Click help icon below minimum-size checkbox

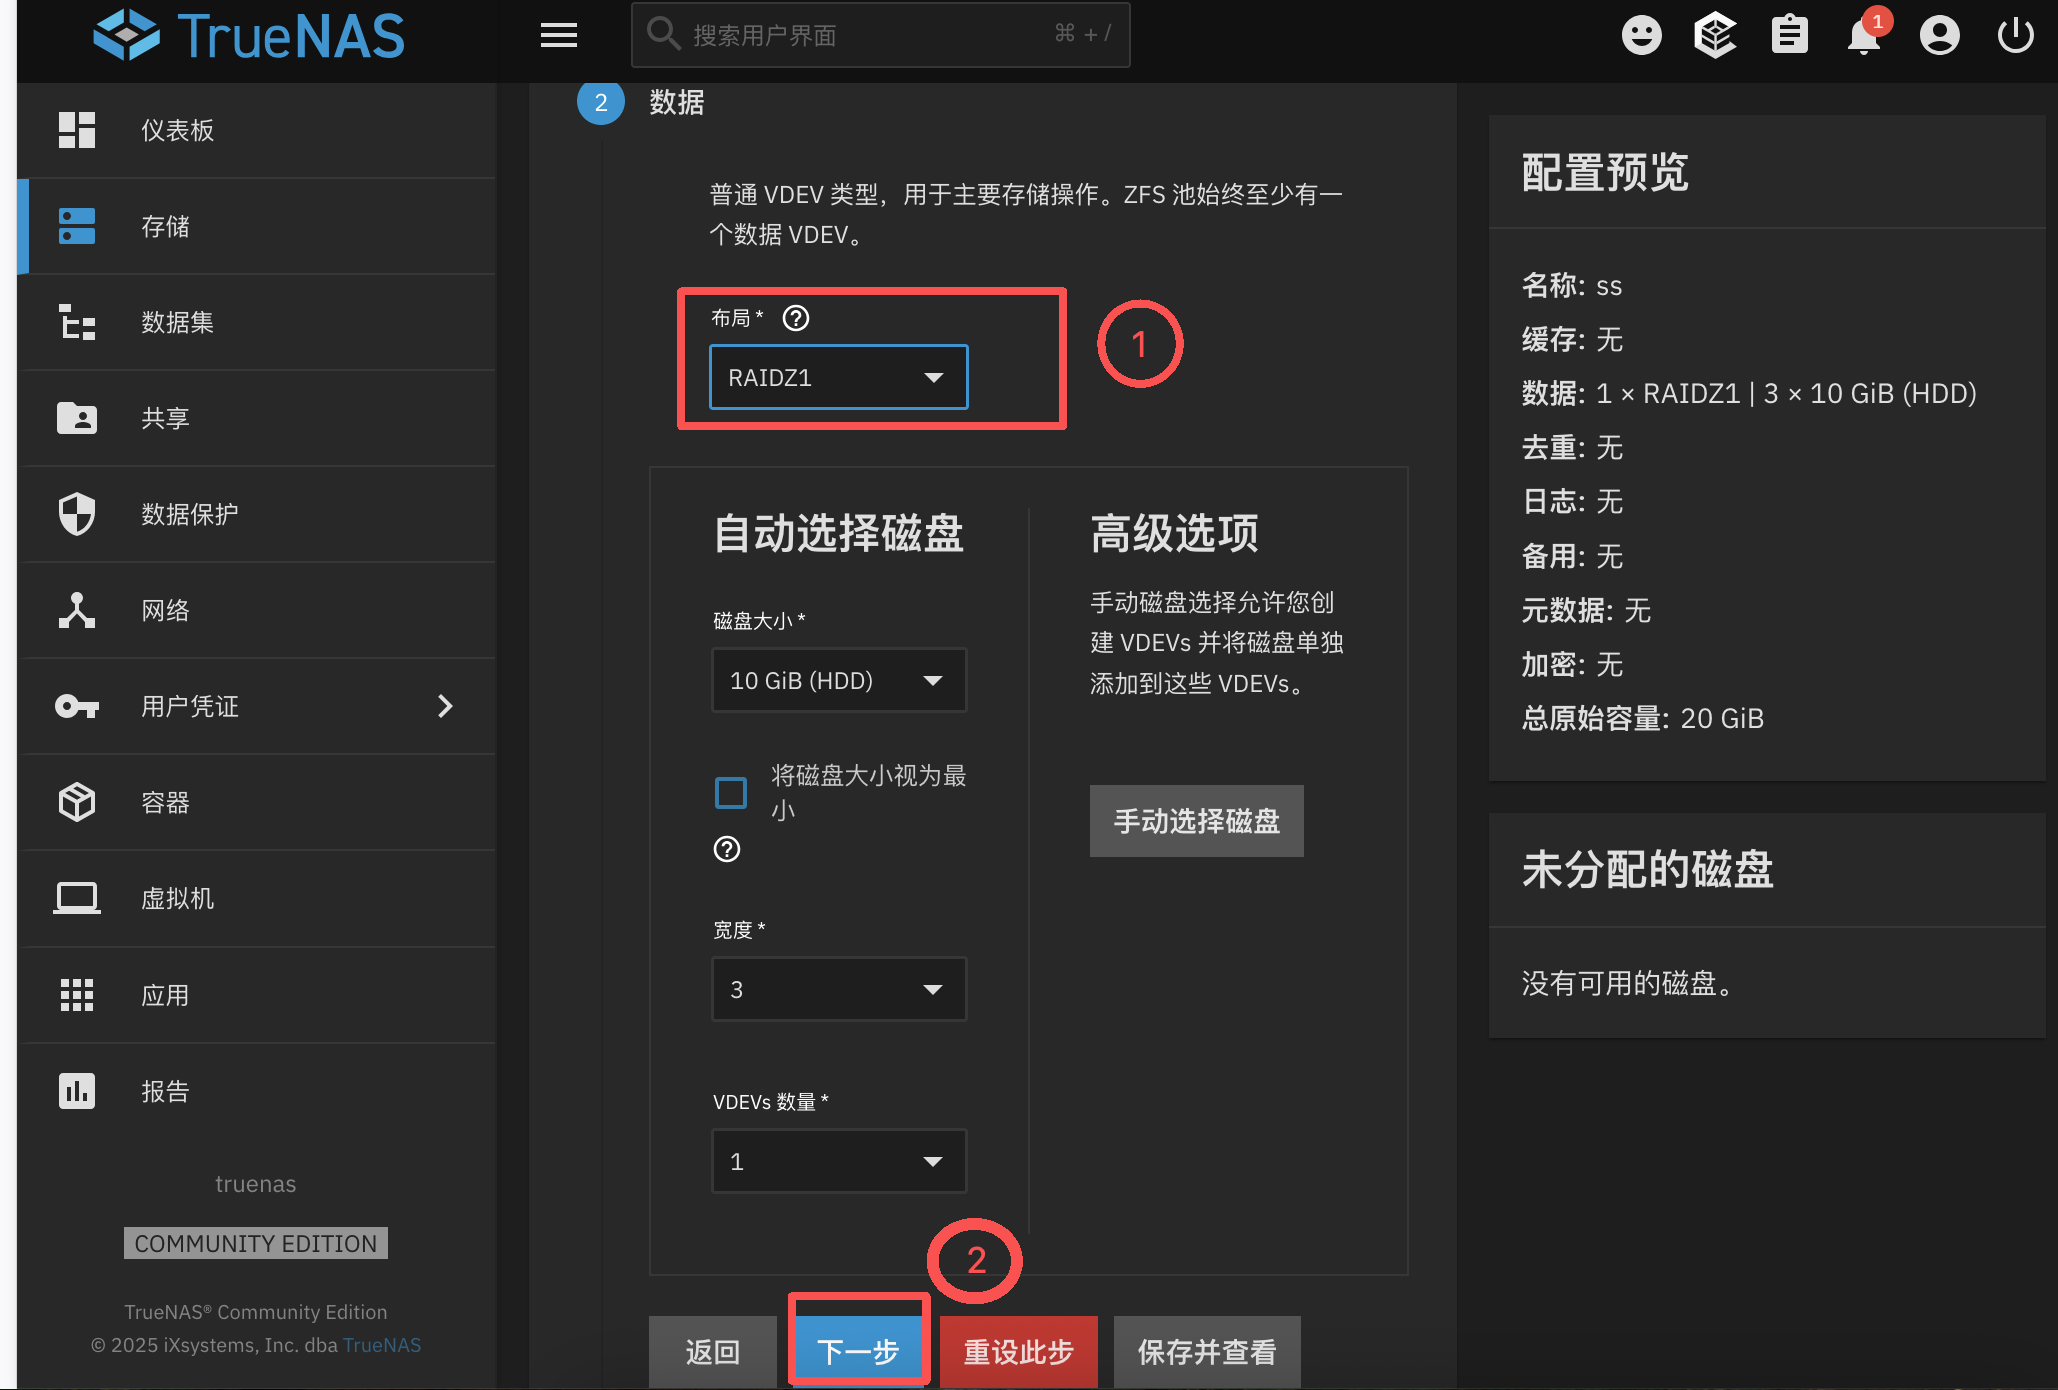coord(727,849)
